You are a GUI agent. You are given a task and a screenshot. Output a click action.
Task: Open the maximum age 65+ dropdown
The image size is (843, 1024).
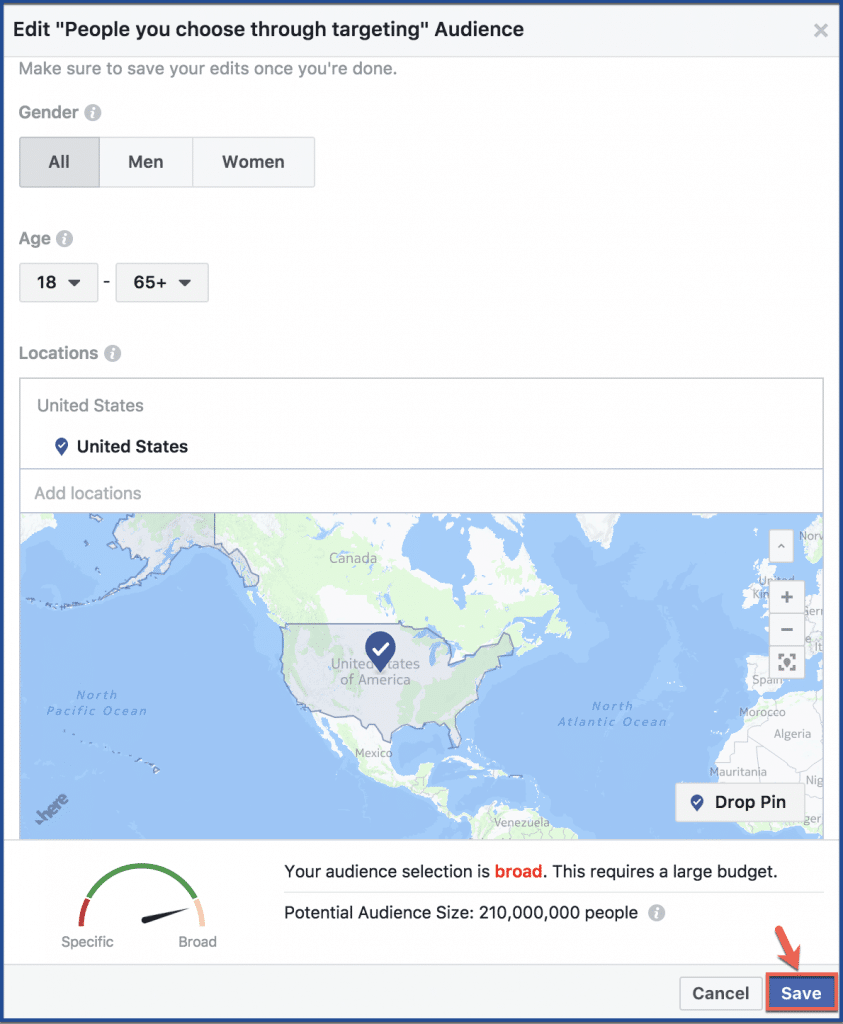(162, 282)
